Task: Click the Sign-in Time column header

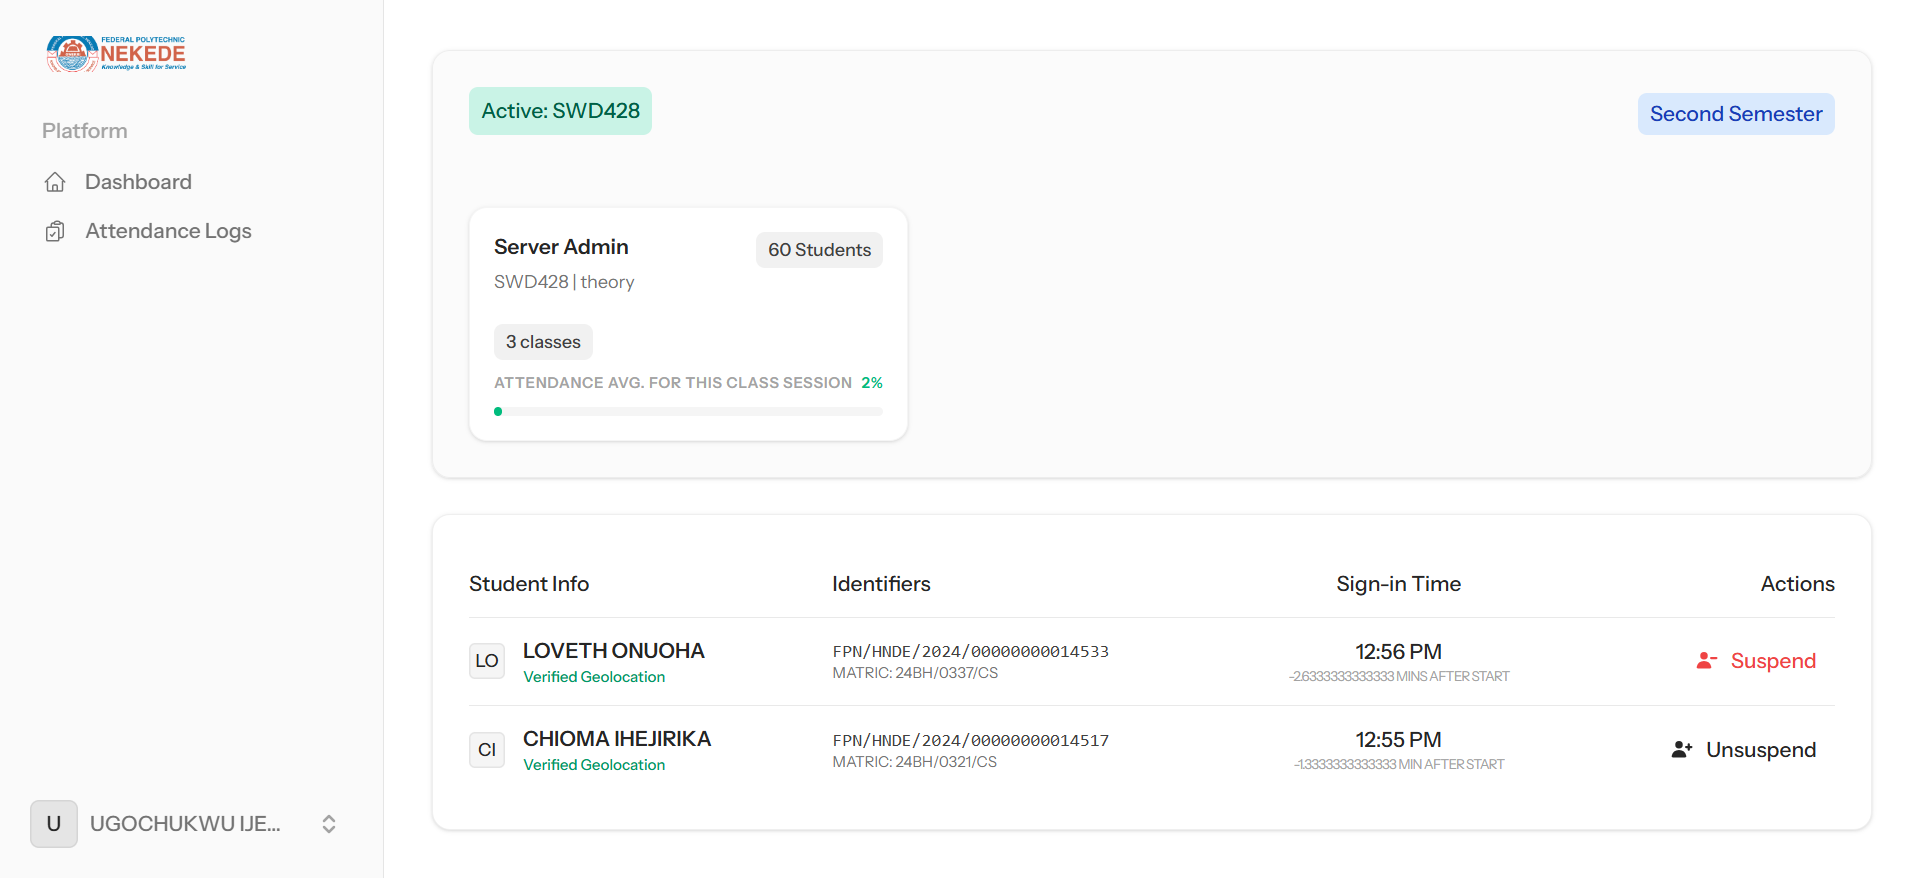Action: point(1398,584)
